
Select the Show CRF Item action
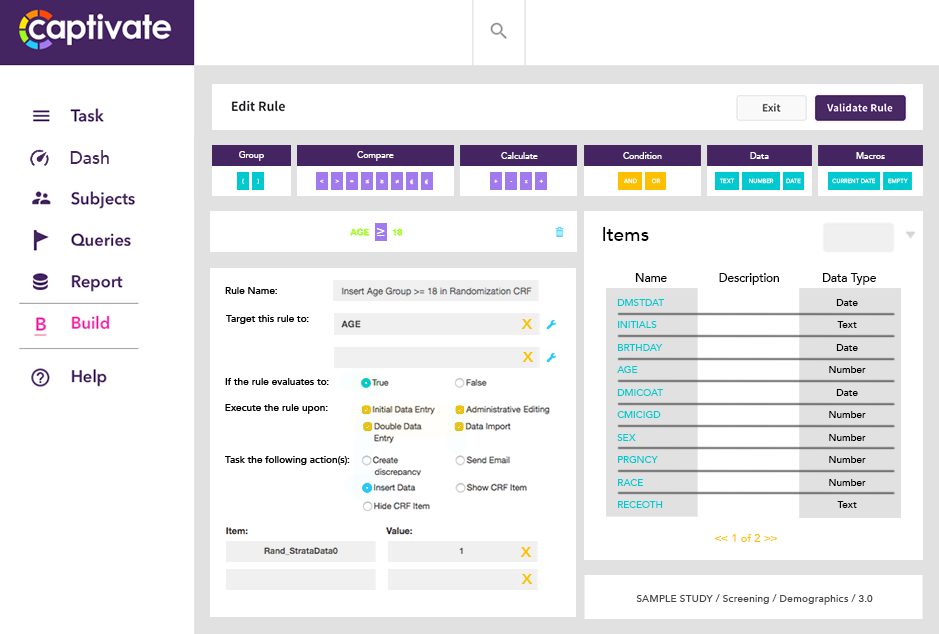[460, 488]
